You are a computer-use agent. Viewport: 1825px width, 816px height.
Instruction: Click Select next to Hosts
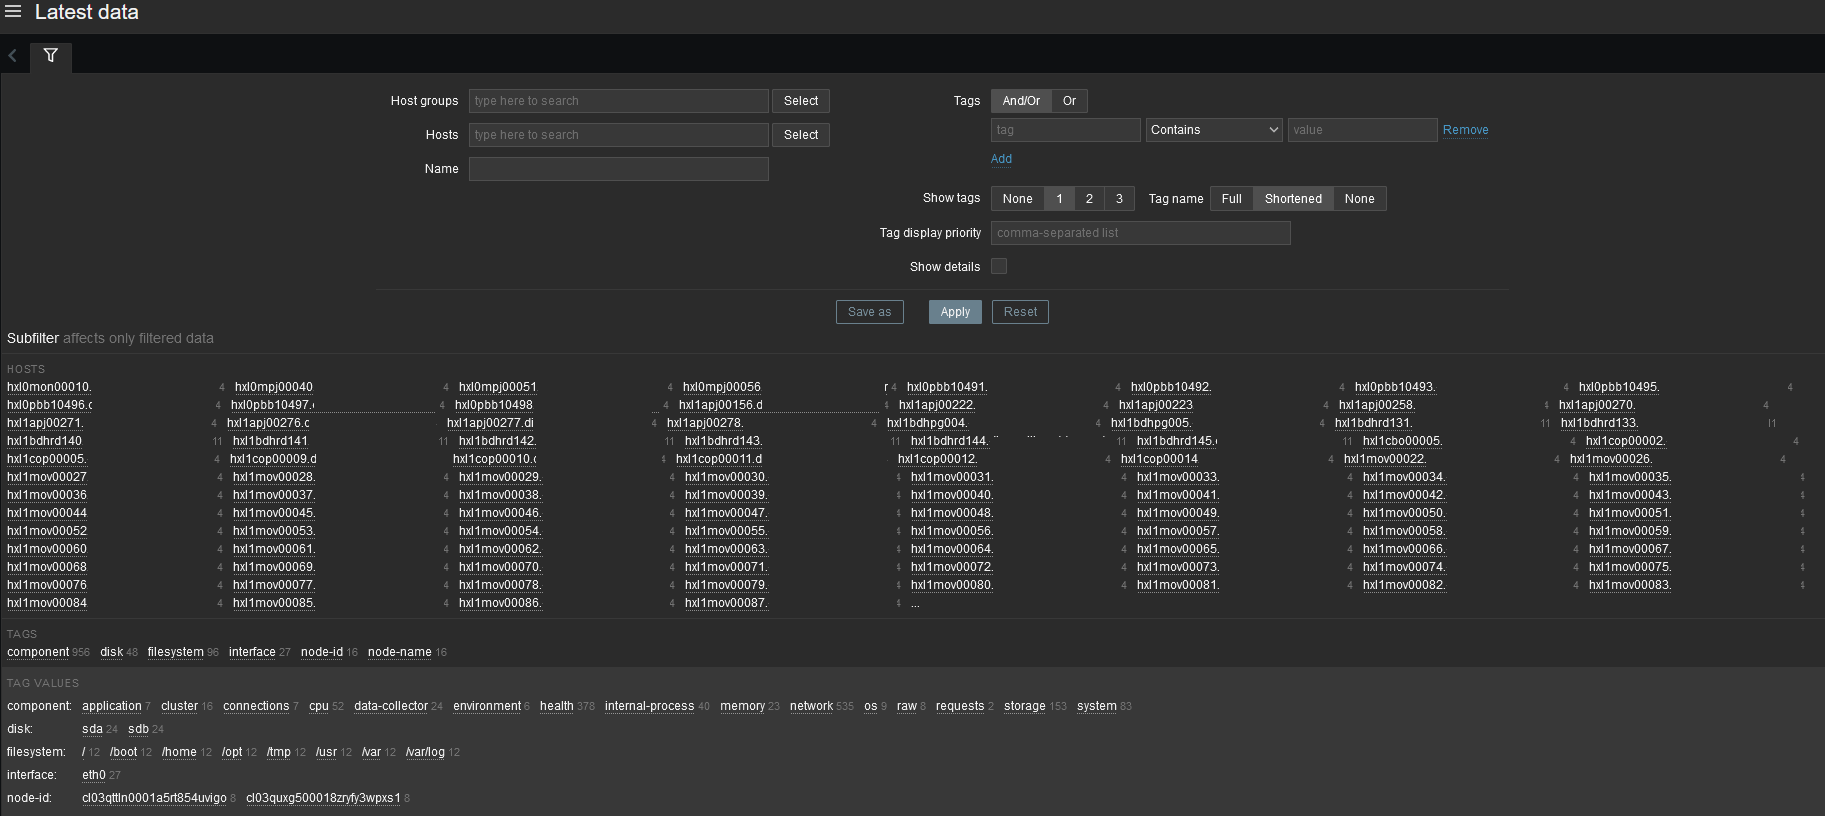(800, 135)
